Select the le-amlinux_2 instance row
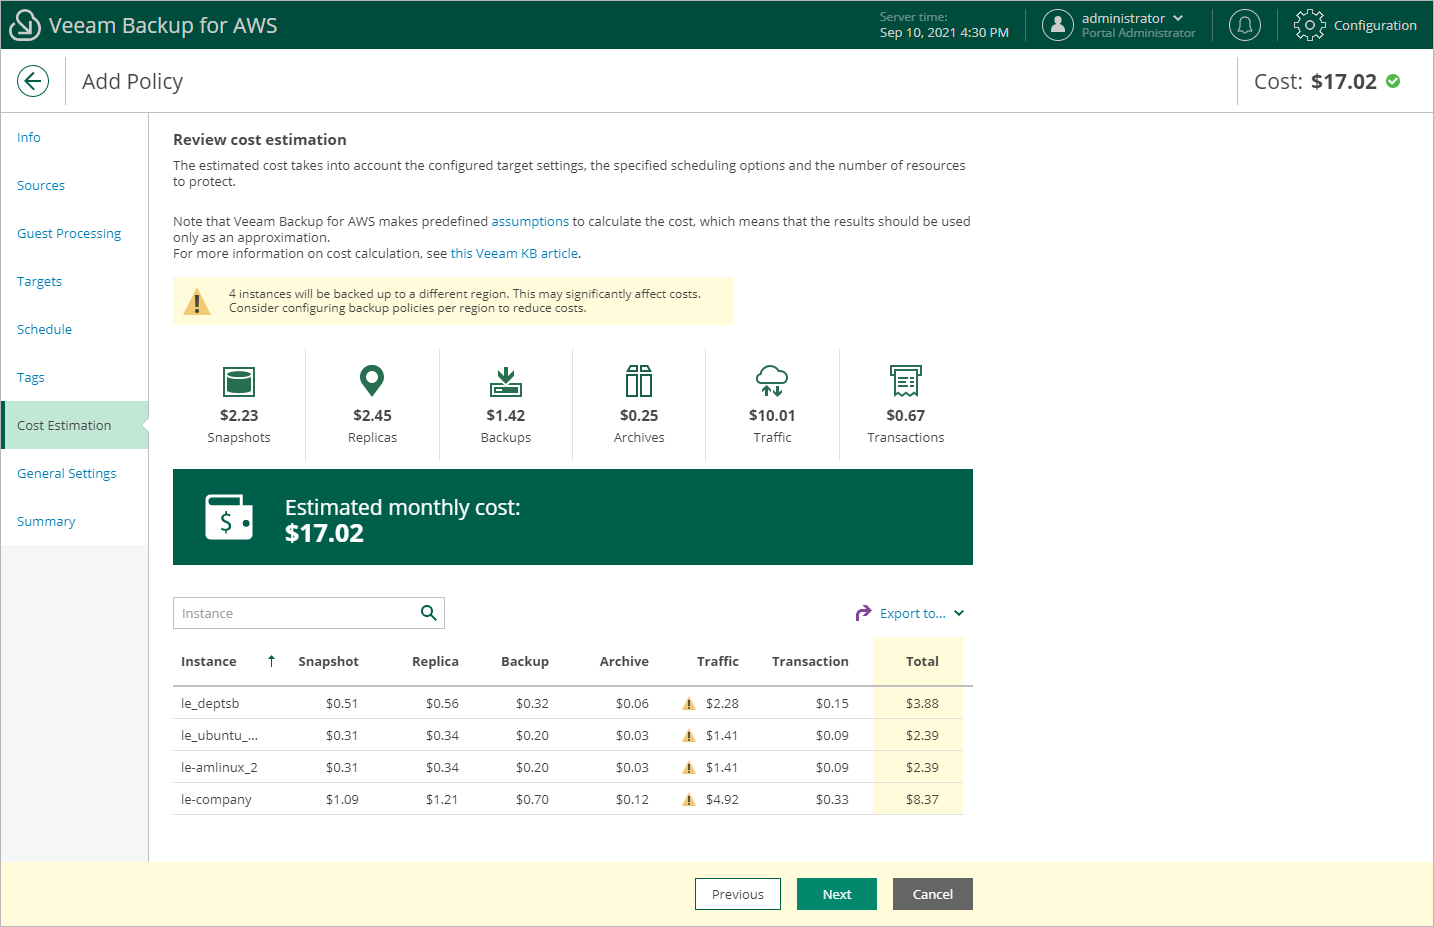Screen dimensions: 1434x927 pyautogui.click(x=568, y=767)
